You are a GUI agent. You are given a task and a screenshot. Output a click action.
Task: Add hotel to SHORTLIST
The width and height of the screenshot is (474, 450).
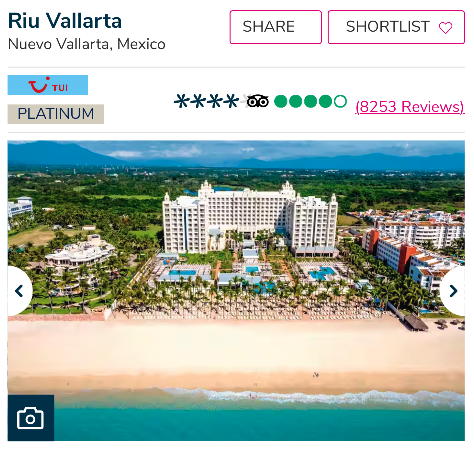click(396, 27)
